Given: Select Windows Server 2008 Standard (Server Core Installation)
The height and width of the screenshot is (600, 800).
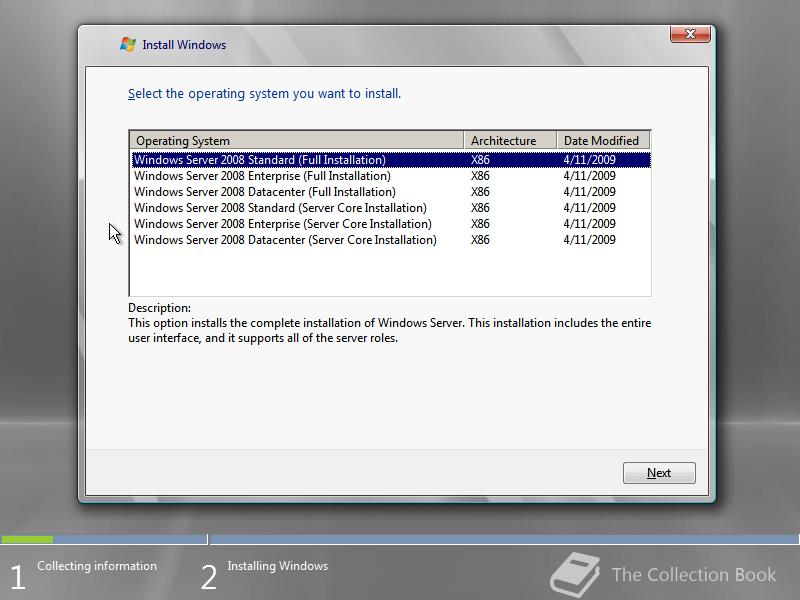Looking at the screenshot, I should pos(391,208).
